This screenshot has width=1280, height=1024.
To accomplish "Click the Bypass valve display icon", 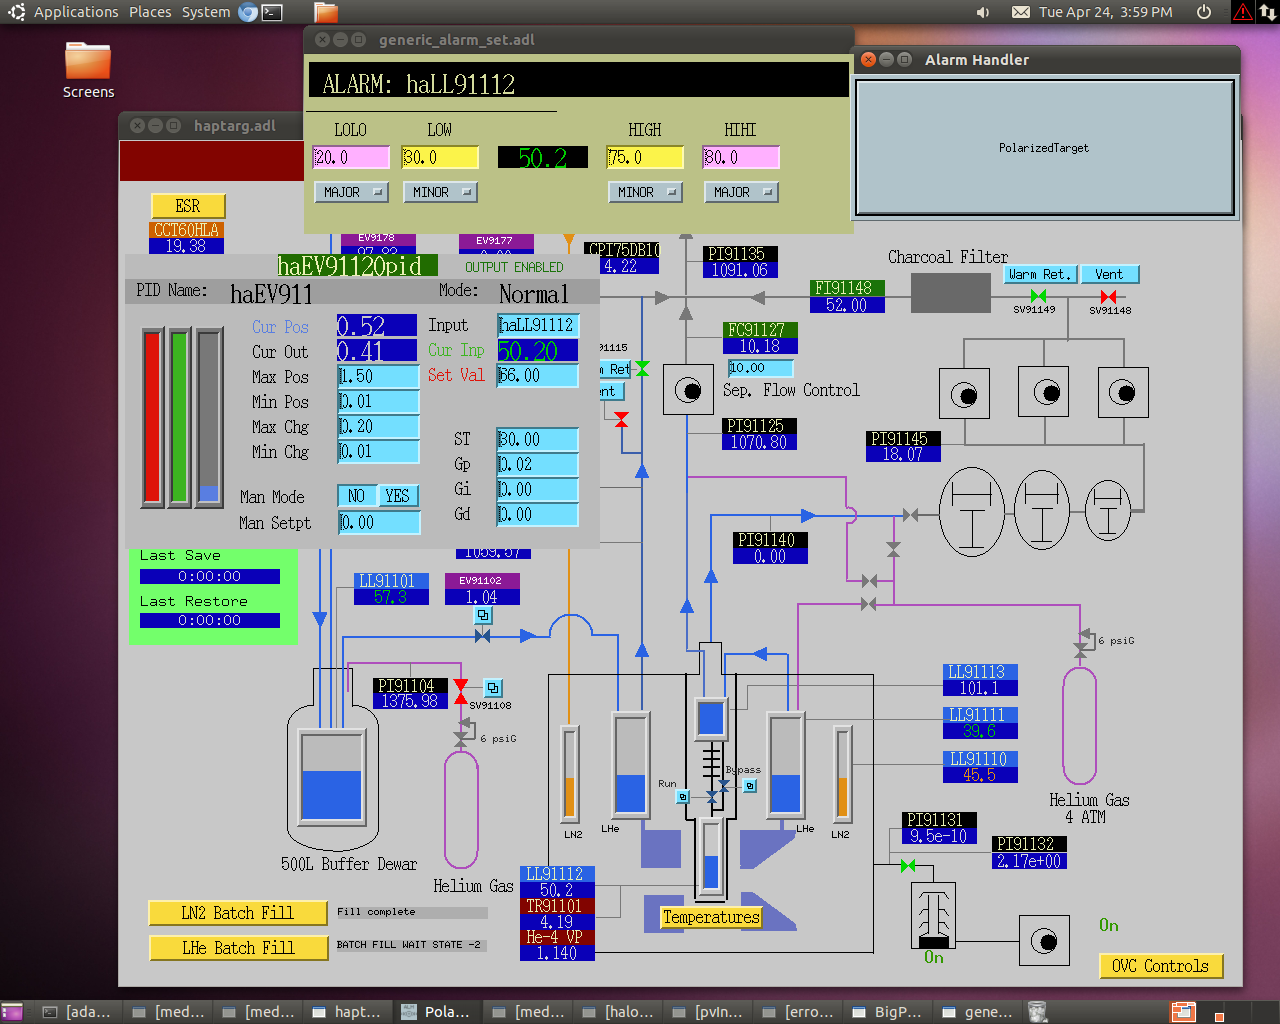I will tap(750, 786).
